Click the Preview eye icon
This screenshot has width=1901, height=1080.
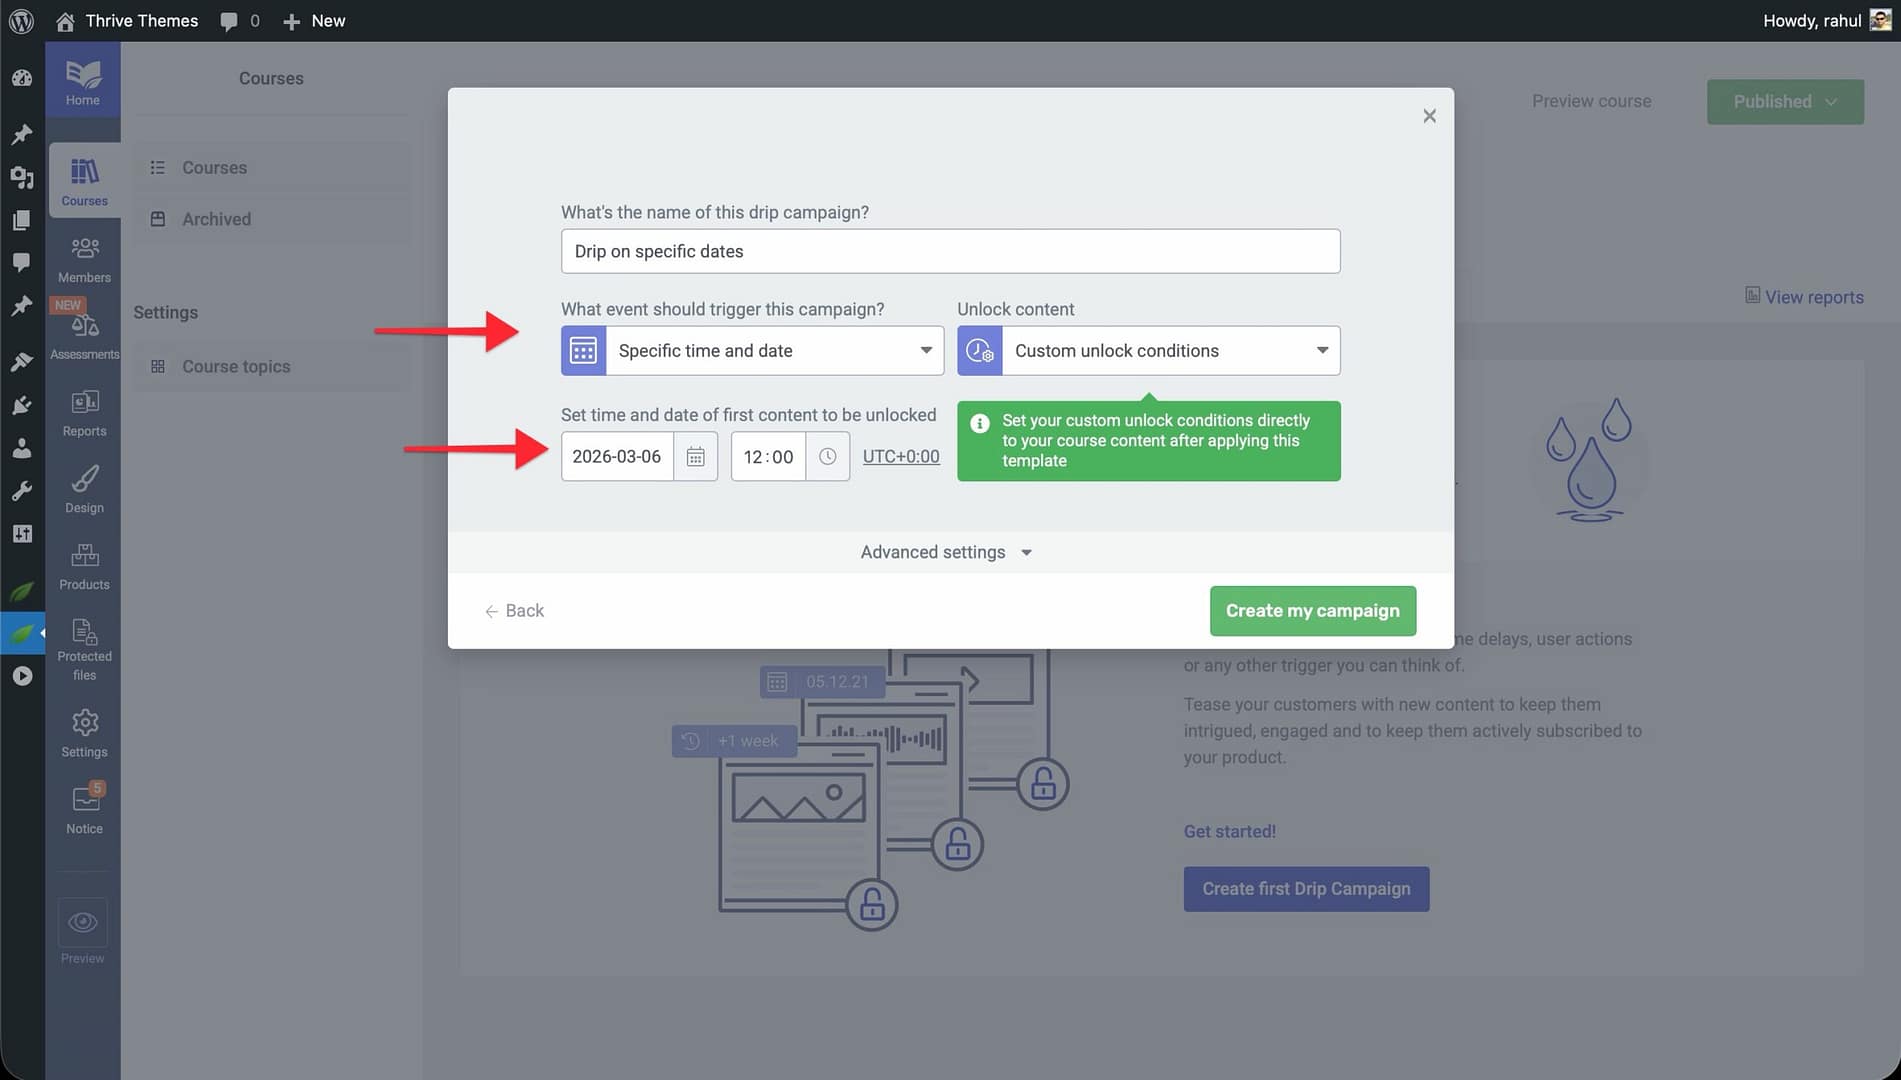83,922
